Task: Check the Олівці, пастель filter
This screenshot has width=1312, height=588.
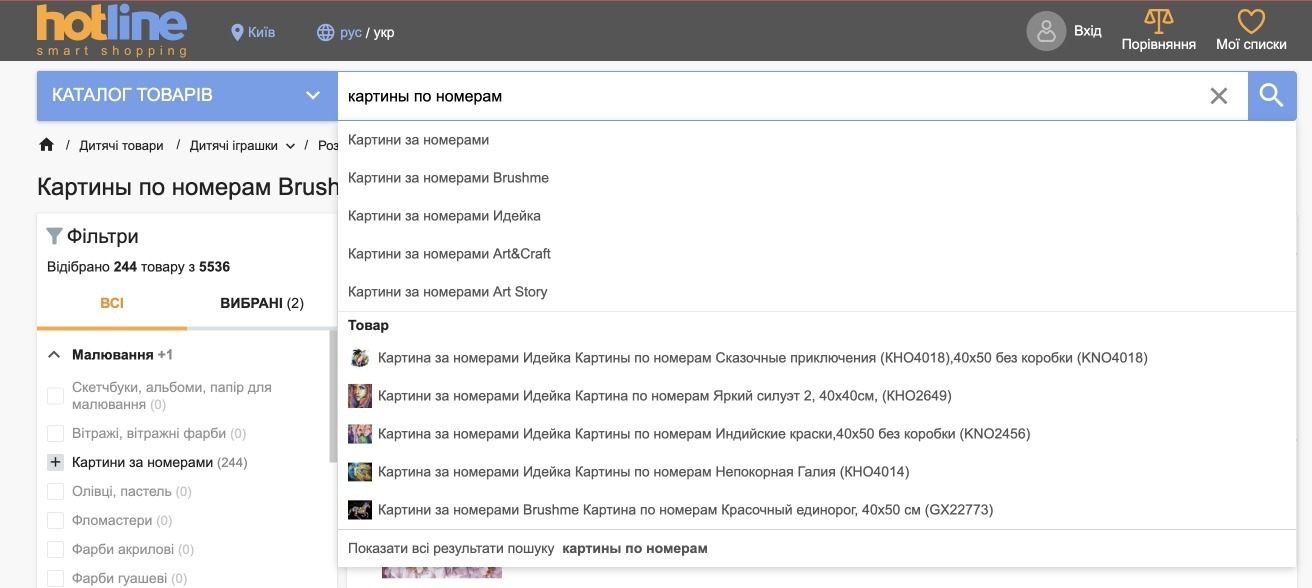Action: [x=56, y=492]
